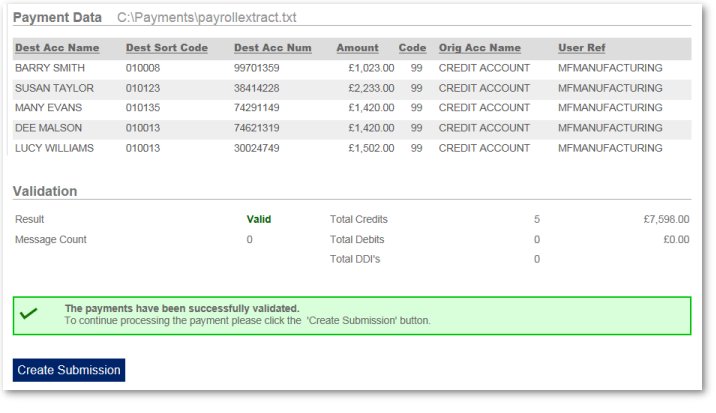Sort by Dest Acc Name column header
Image resolution: width=716 pixels, height=413 pixels.
57,48
